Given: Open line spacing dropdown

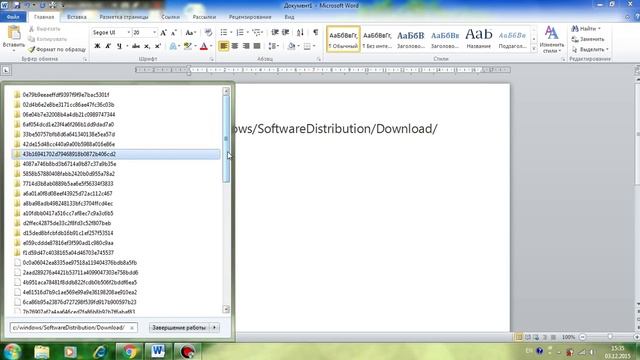Looking at the screenshot, I should [273, 46].
